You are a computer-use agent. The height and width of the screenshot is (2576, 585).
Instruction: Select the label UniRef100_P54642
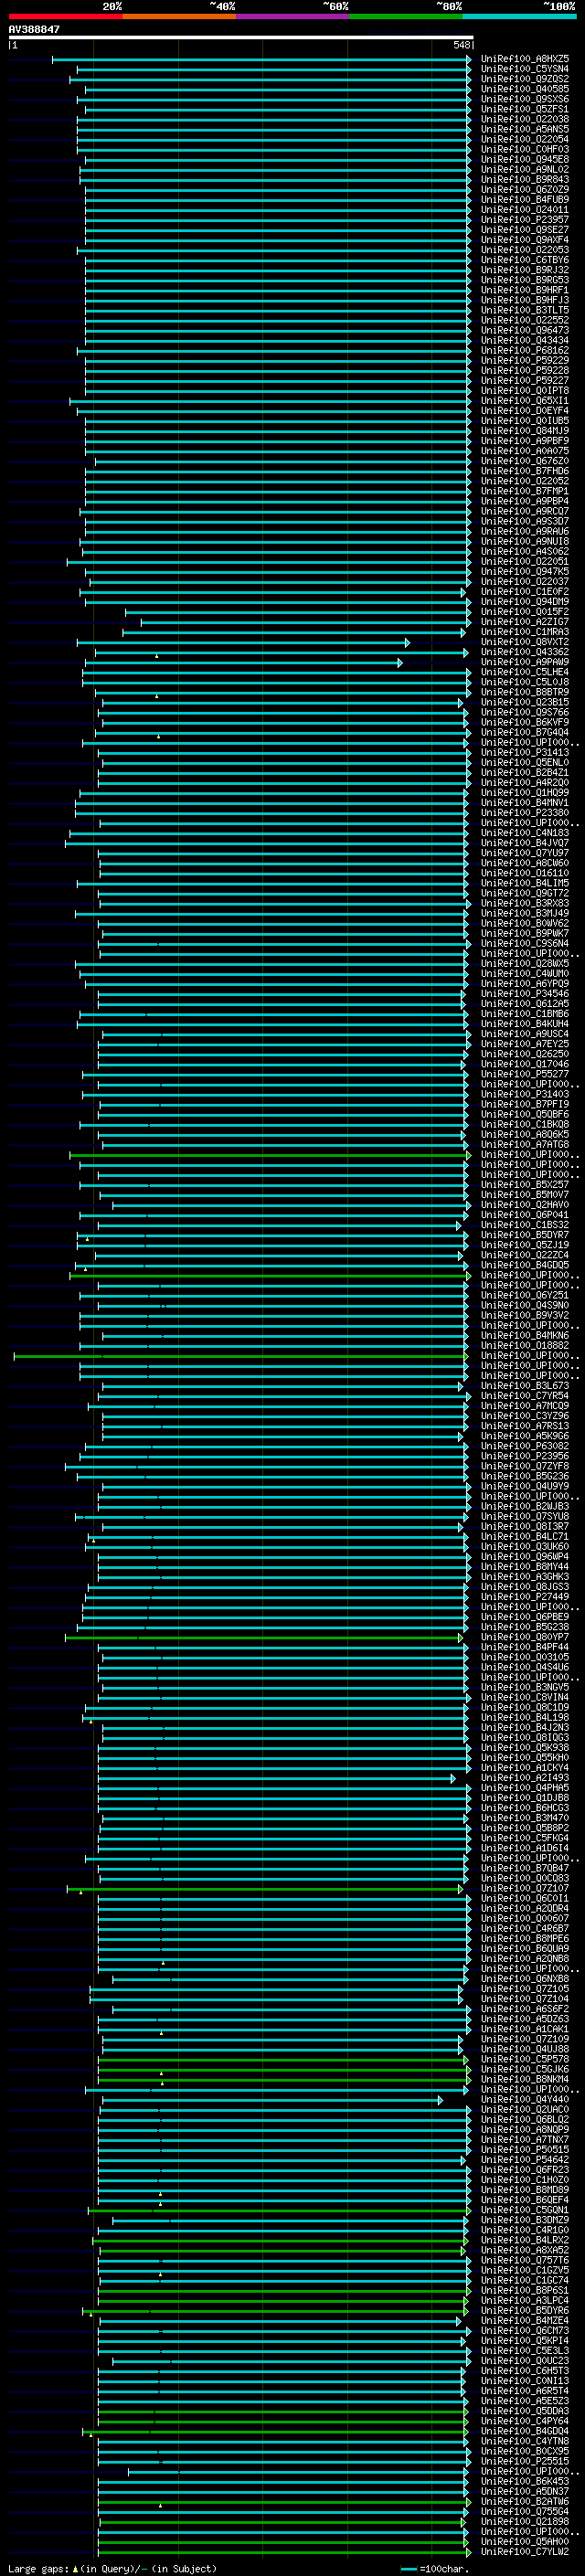point(525,2159)
